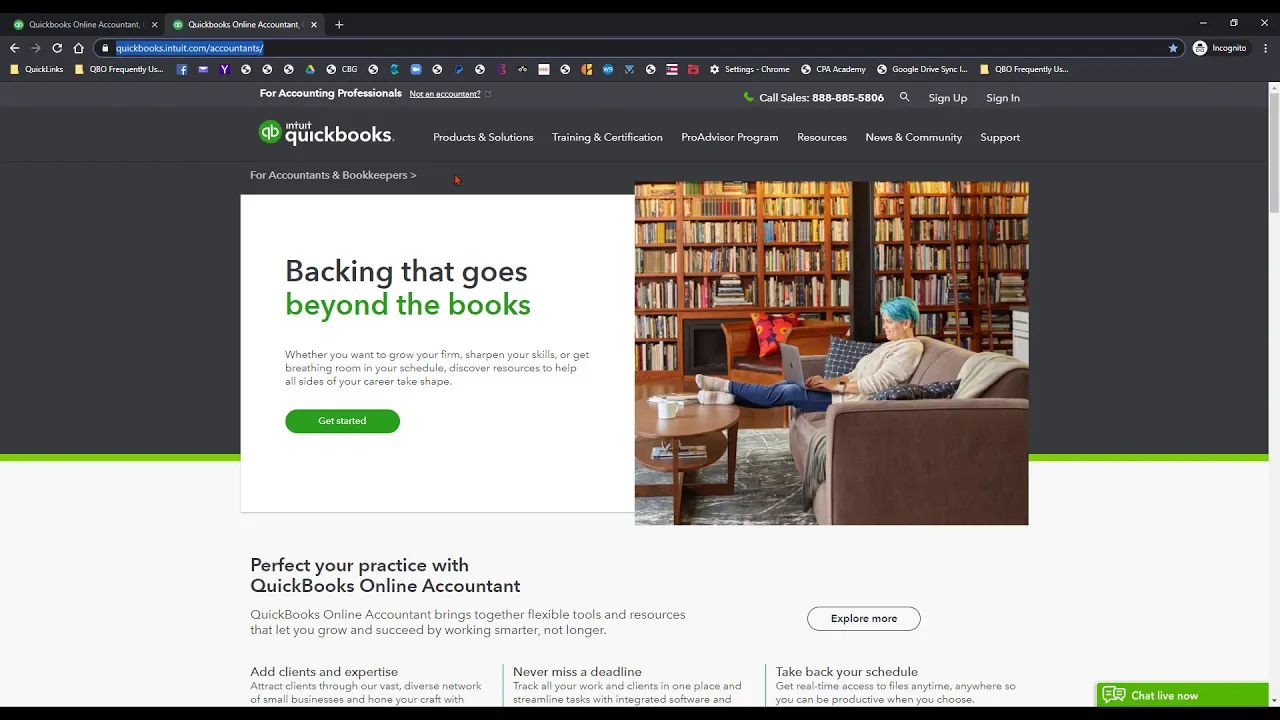Open the mail envelope bookmark icon

click(203, 69)
